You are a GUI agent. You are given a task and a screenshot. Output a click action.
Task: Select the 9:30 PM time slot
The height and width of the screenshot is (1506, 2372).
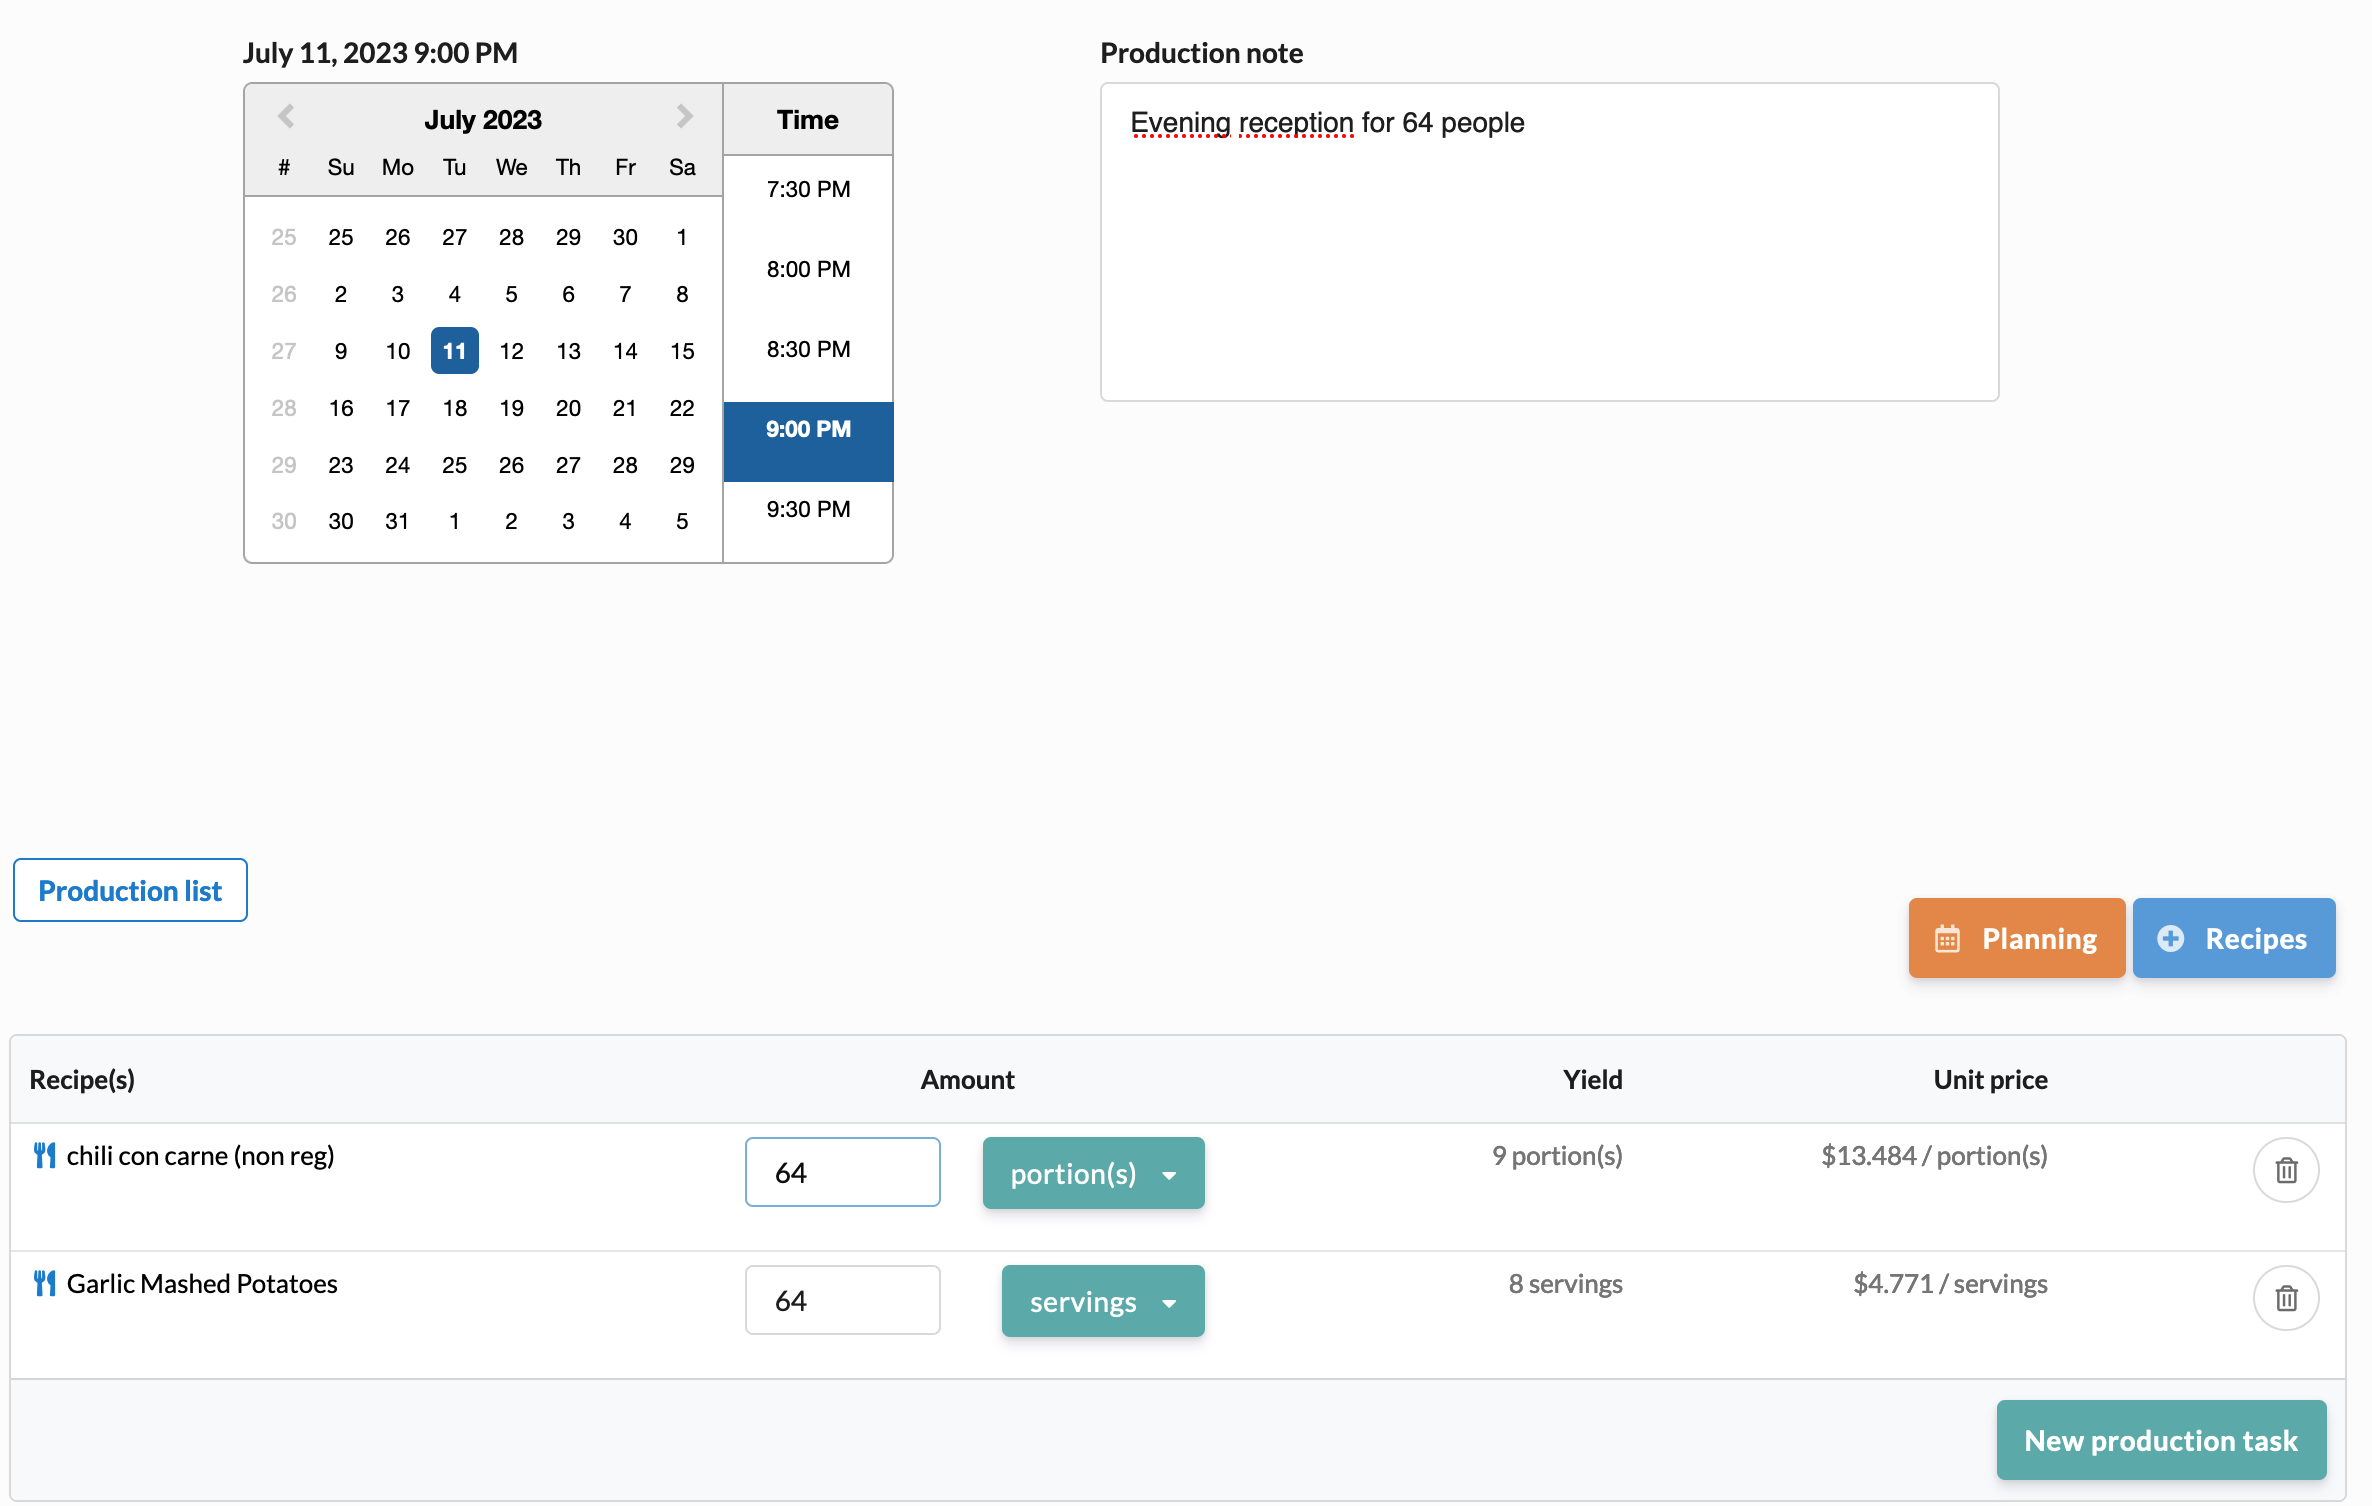(x=807, y=509)
